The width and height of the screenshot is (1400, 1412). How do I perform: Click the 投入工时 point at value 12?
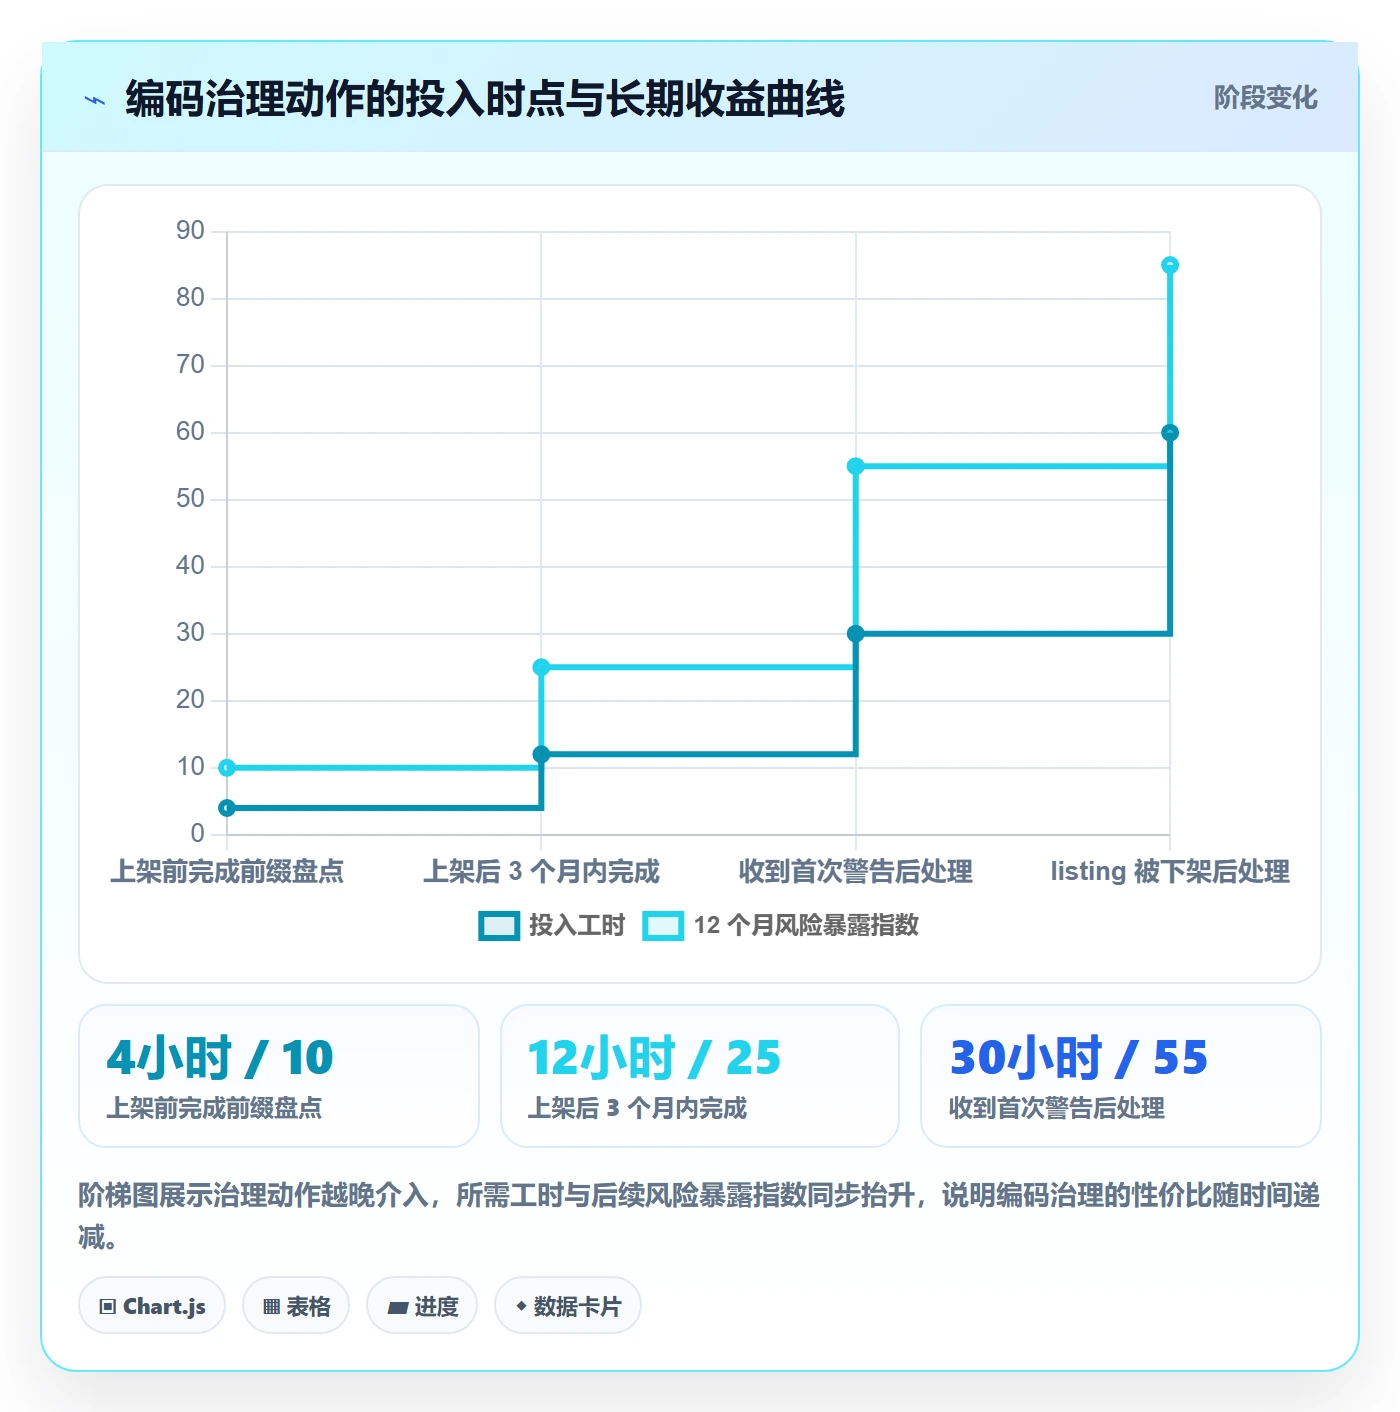coord(541,754)
